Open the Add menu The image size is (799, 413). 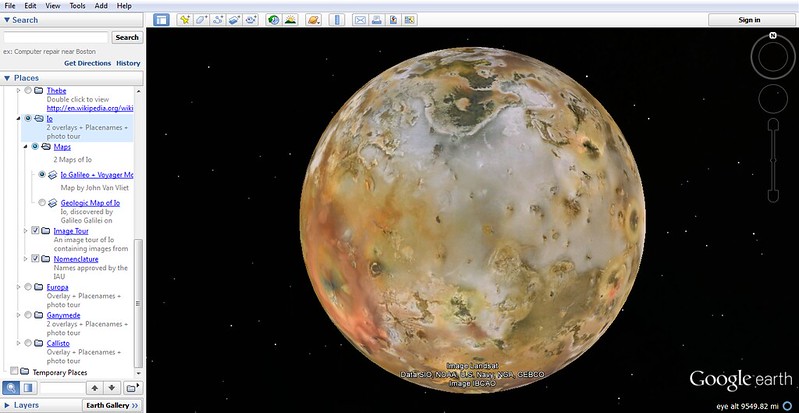pyautogui.click(x=101, y=6)
